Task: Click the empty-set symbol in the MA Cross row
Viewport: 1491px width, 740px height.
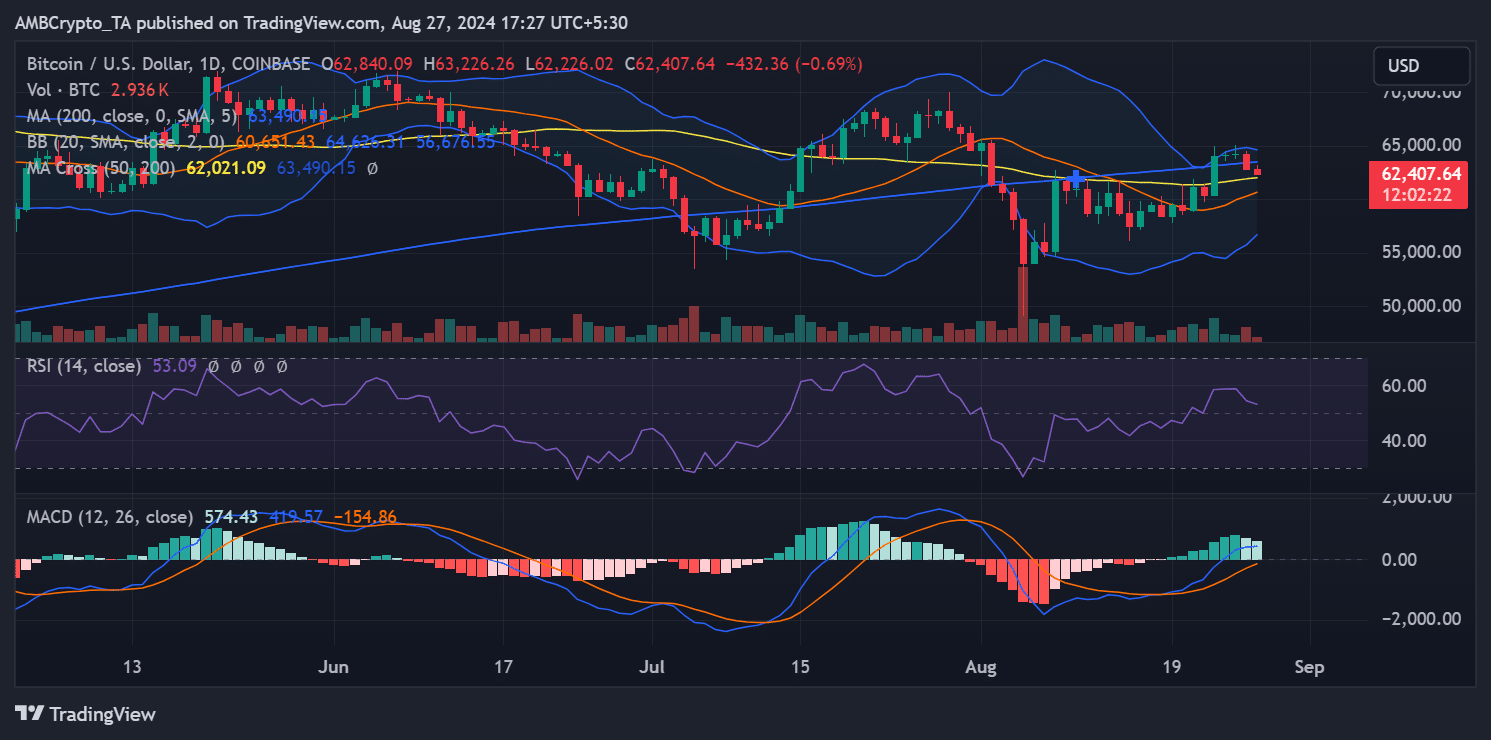Action: (372, 168)
